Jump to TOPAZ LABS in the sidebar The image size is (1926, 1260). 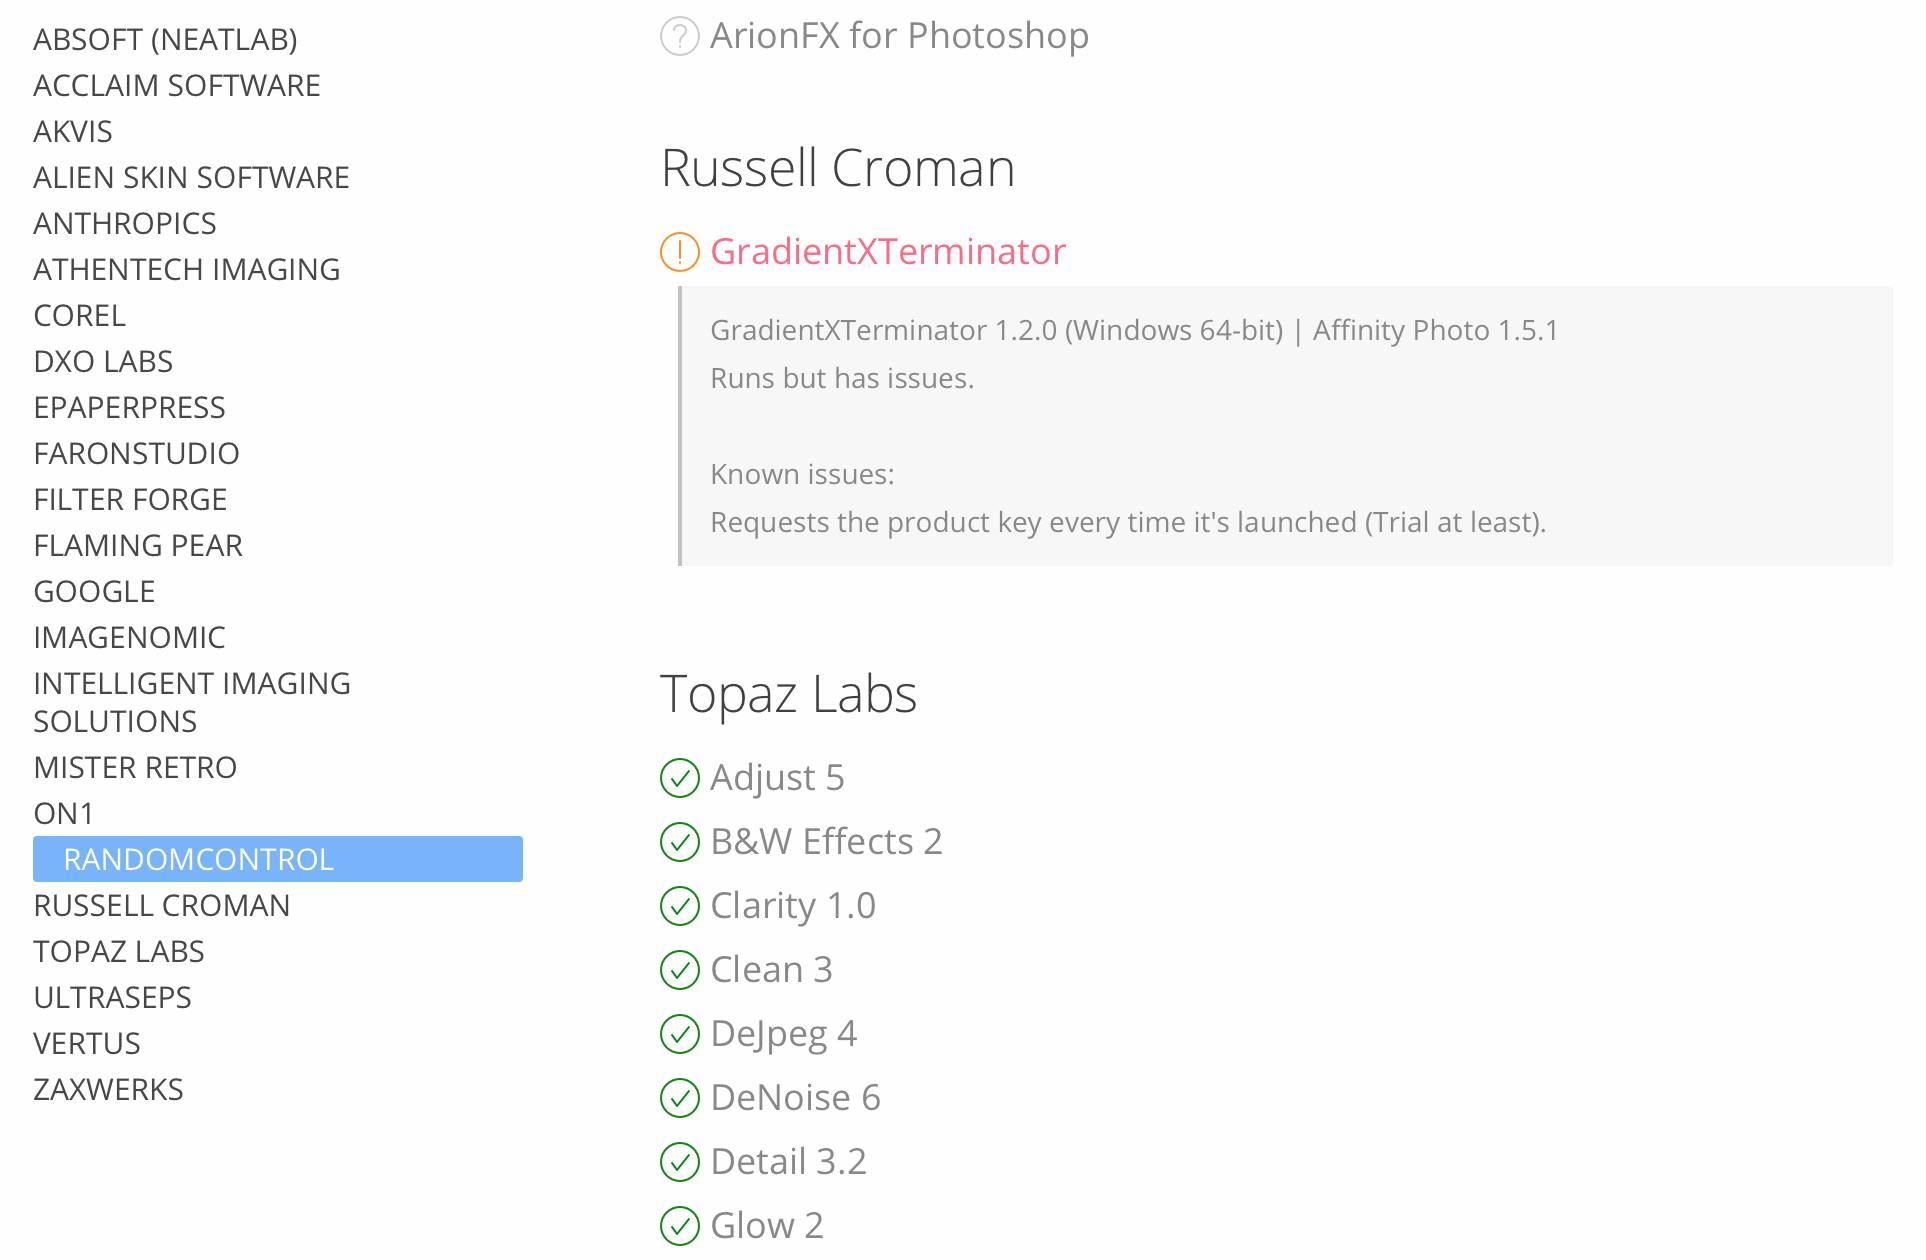click(119, 952)
